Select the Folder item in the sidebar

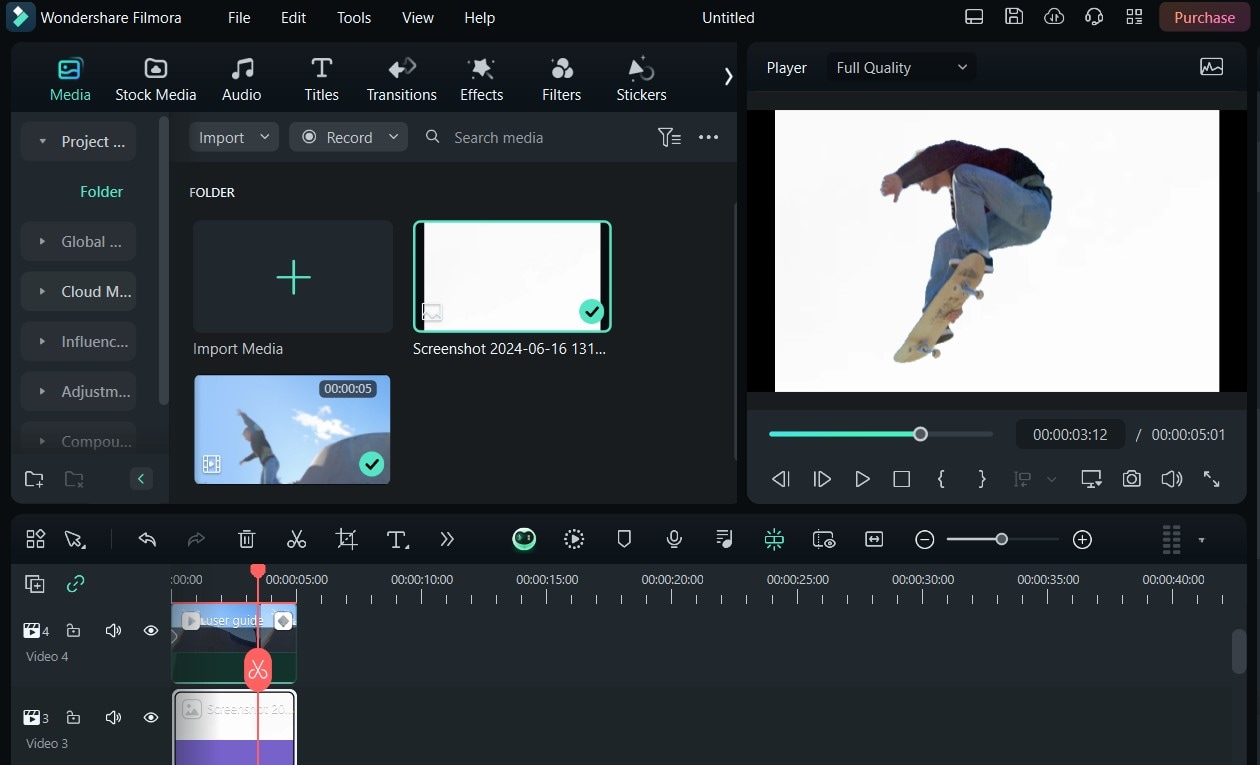101,191
